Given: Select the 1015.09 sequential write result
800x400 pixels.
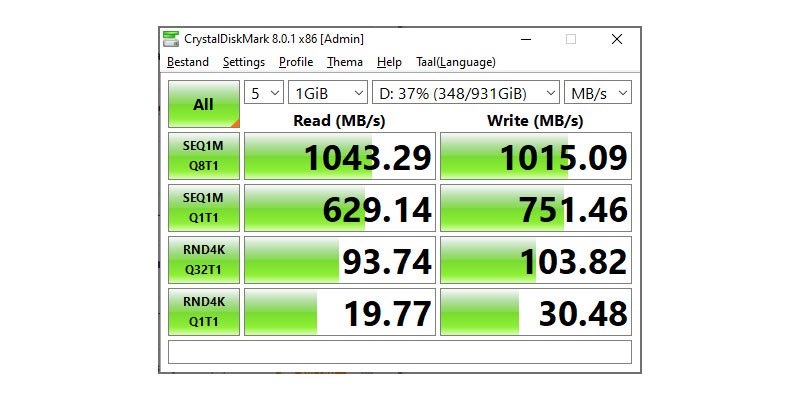Looking at the screenshot, I should click(536, 156).
